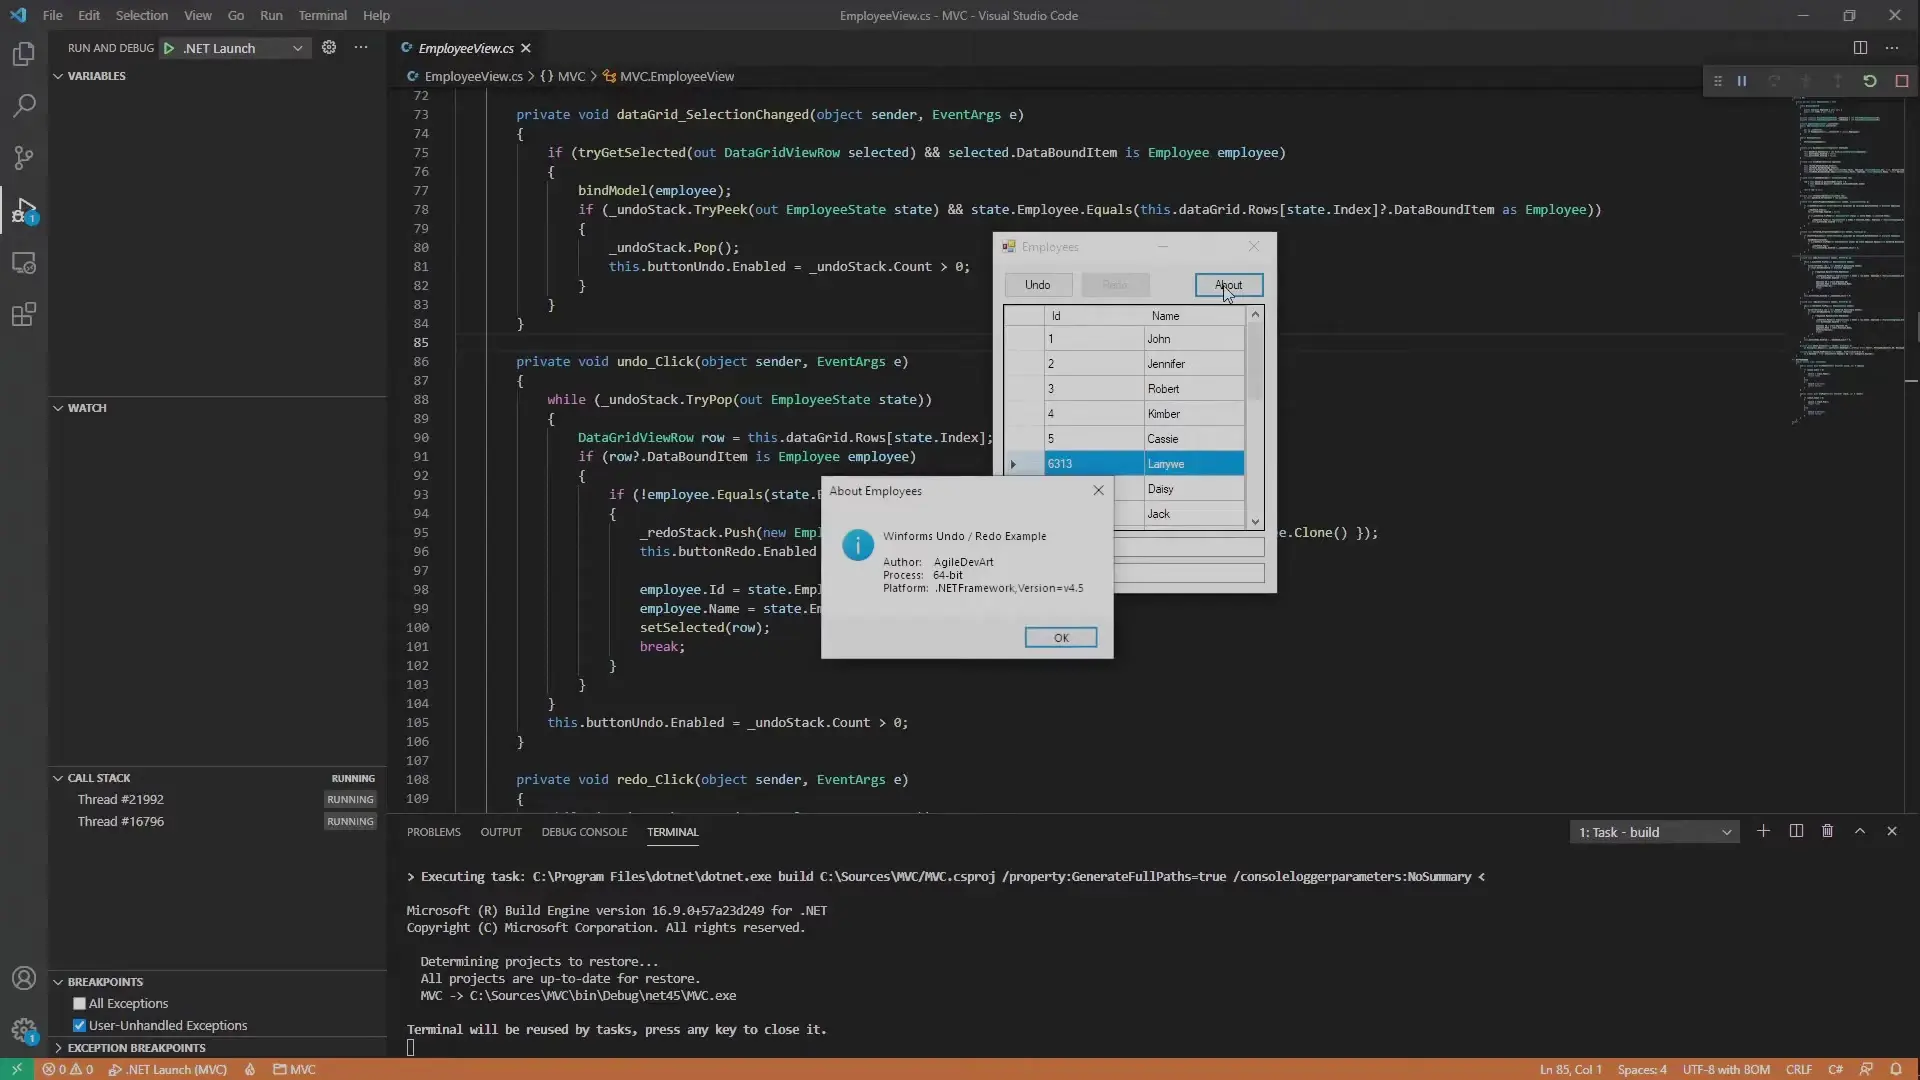Select the Robert row in Employees grid
Image resolution: width=1920 pixels, height=1080 pixels.
(1124, 389)
